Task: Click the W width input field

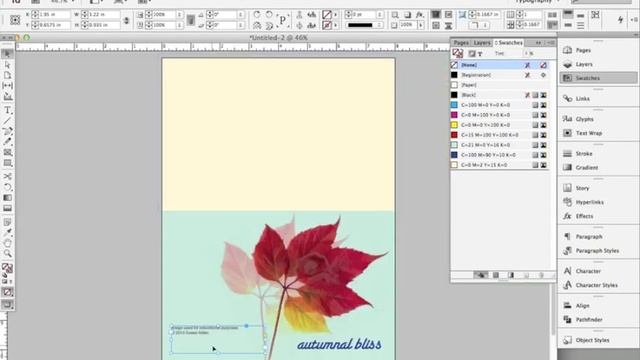Action: tap(104, 15)
